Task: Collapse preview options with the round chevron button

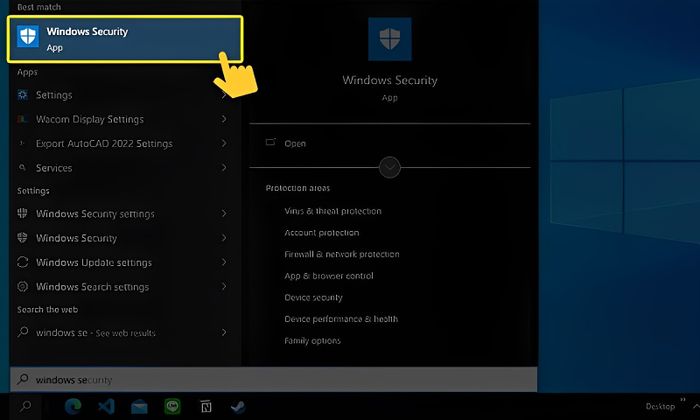Action: click(x=390, y=167)
